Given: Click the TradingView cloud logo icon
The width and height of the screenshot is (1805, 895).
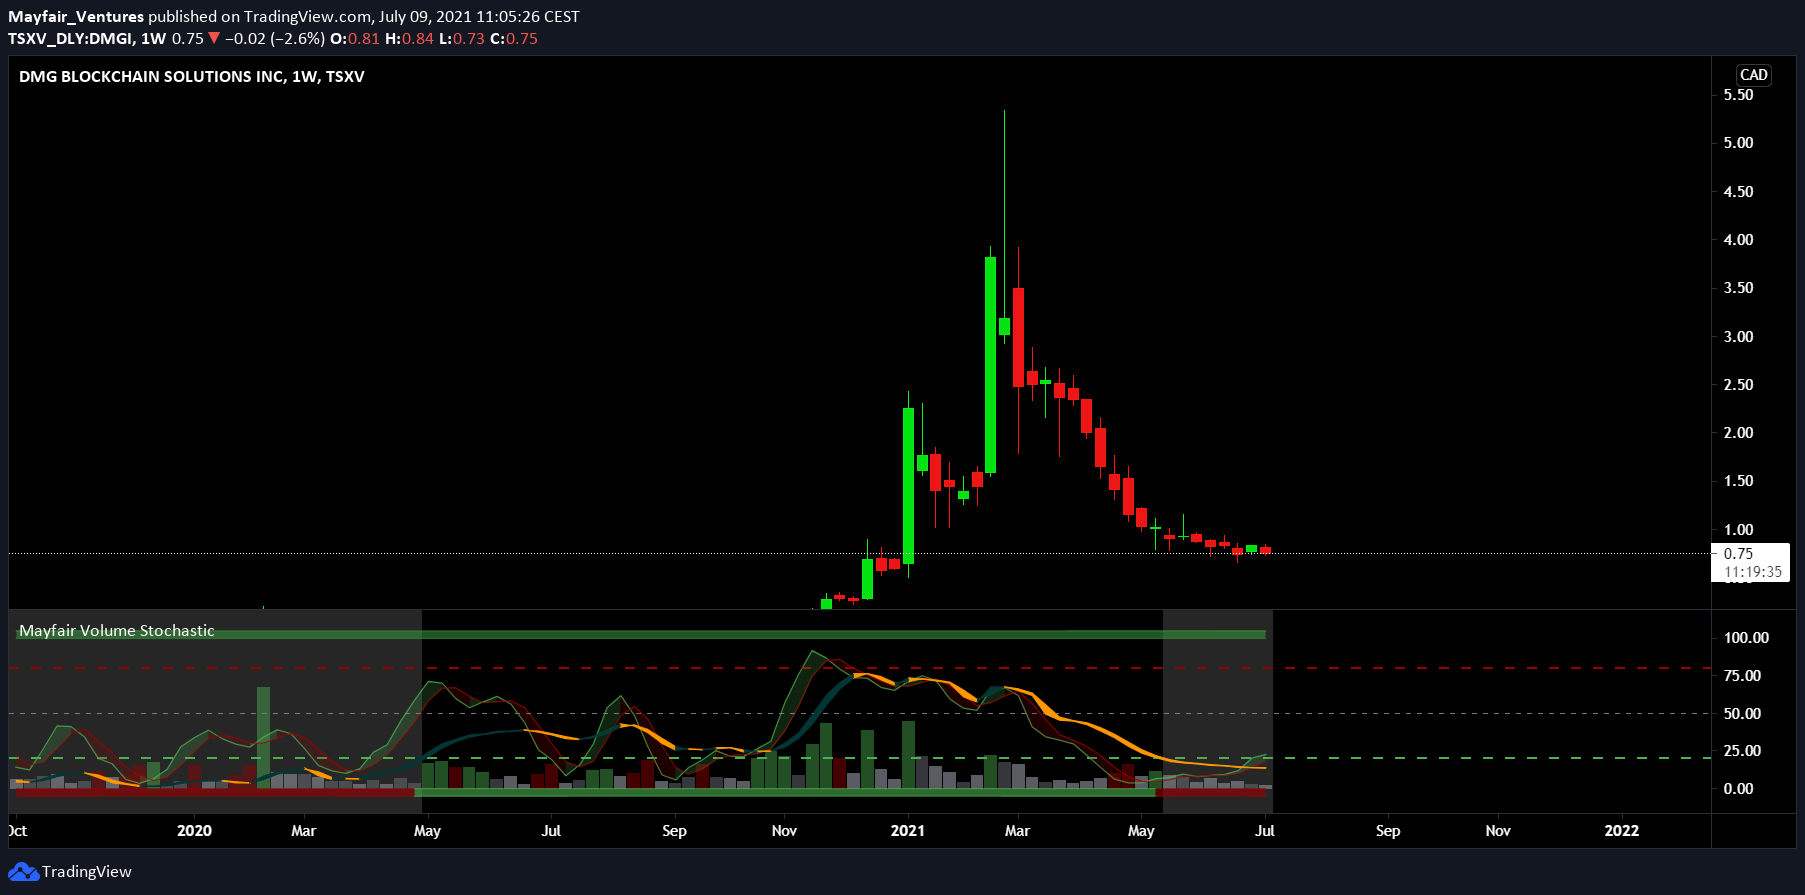Looking at the screenshot, I should pyautogui.click(x=23, y=872).
